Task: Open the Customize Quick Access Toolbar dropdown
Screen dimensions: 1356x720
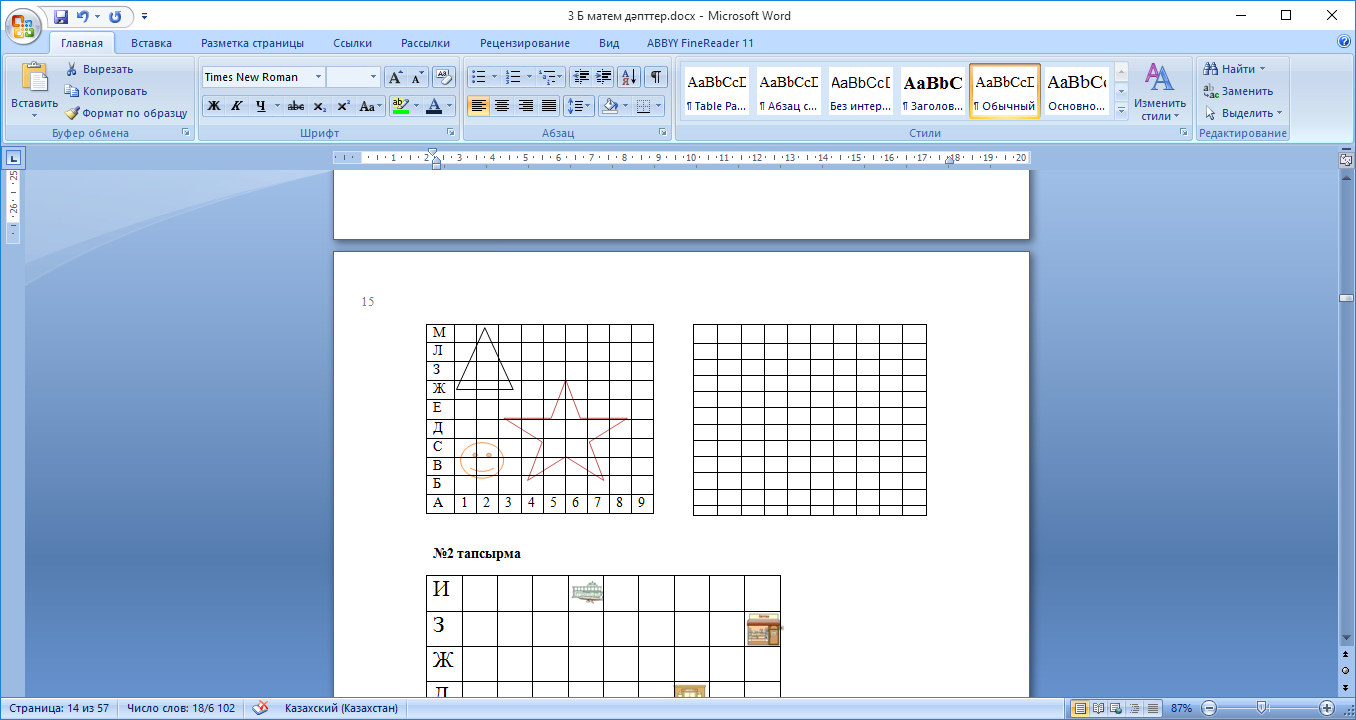Action: (x=144, y=17)
